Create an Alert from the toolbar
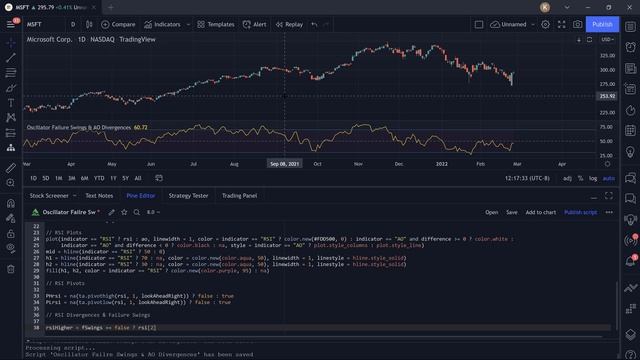The width and height of the screenshot is (640, 360). (x=254, y=24)
